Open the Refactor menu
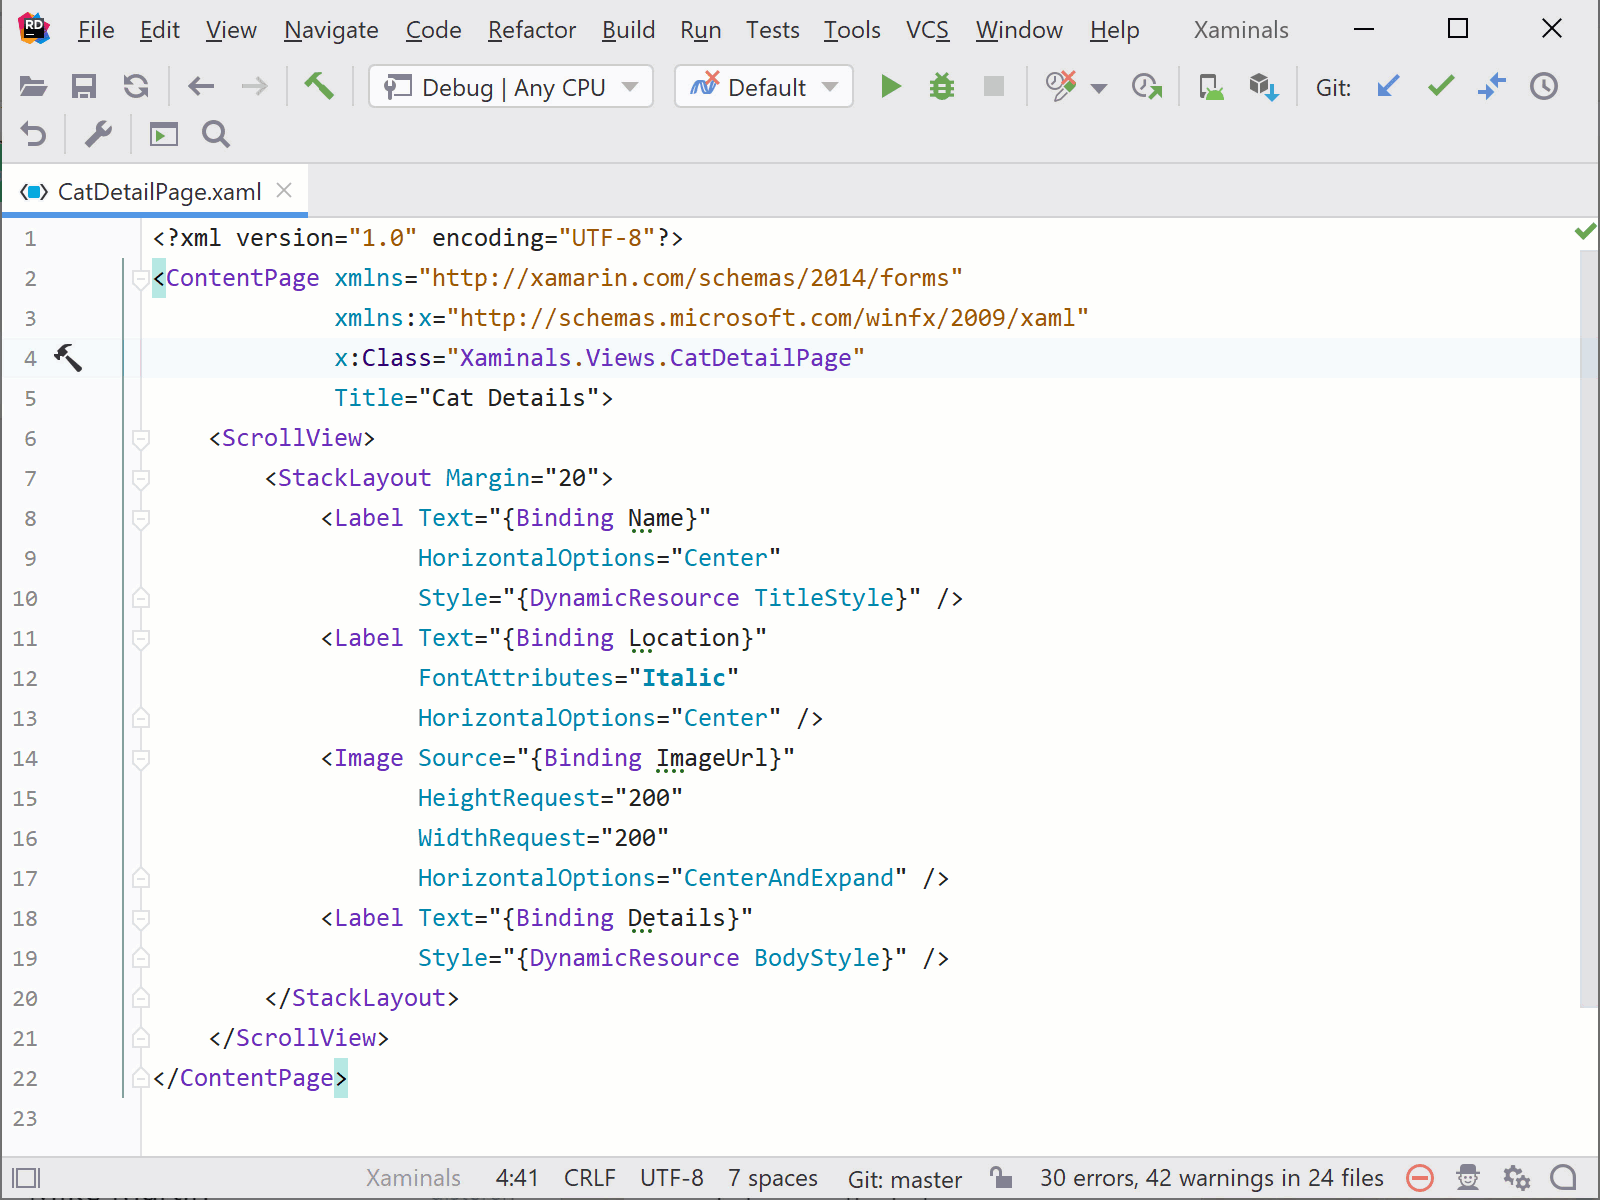Screen dimensions: 1600x1200 tap(531, 30)
